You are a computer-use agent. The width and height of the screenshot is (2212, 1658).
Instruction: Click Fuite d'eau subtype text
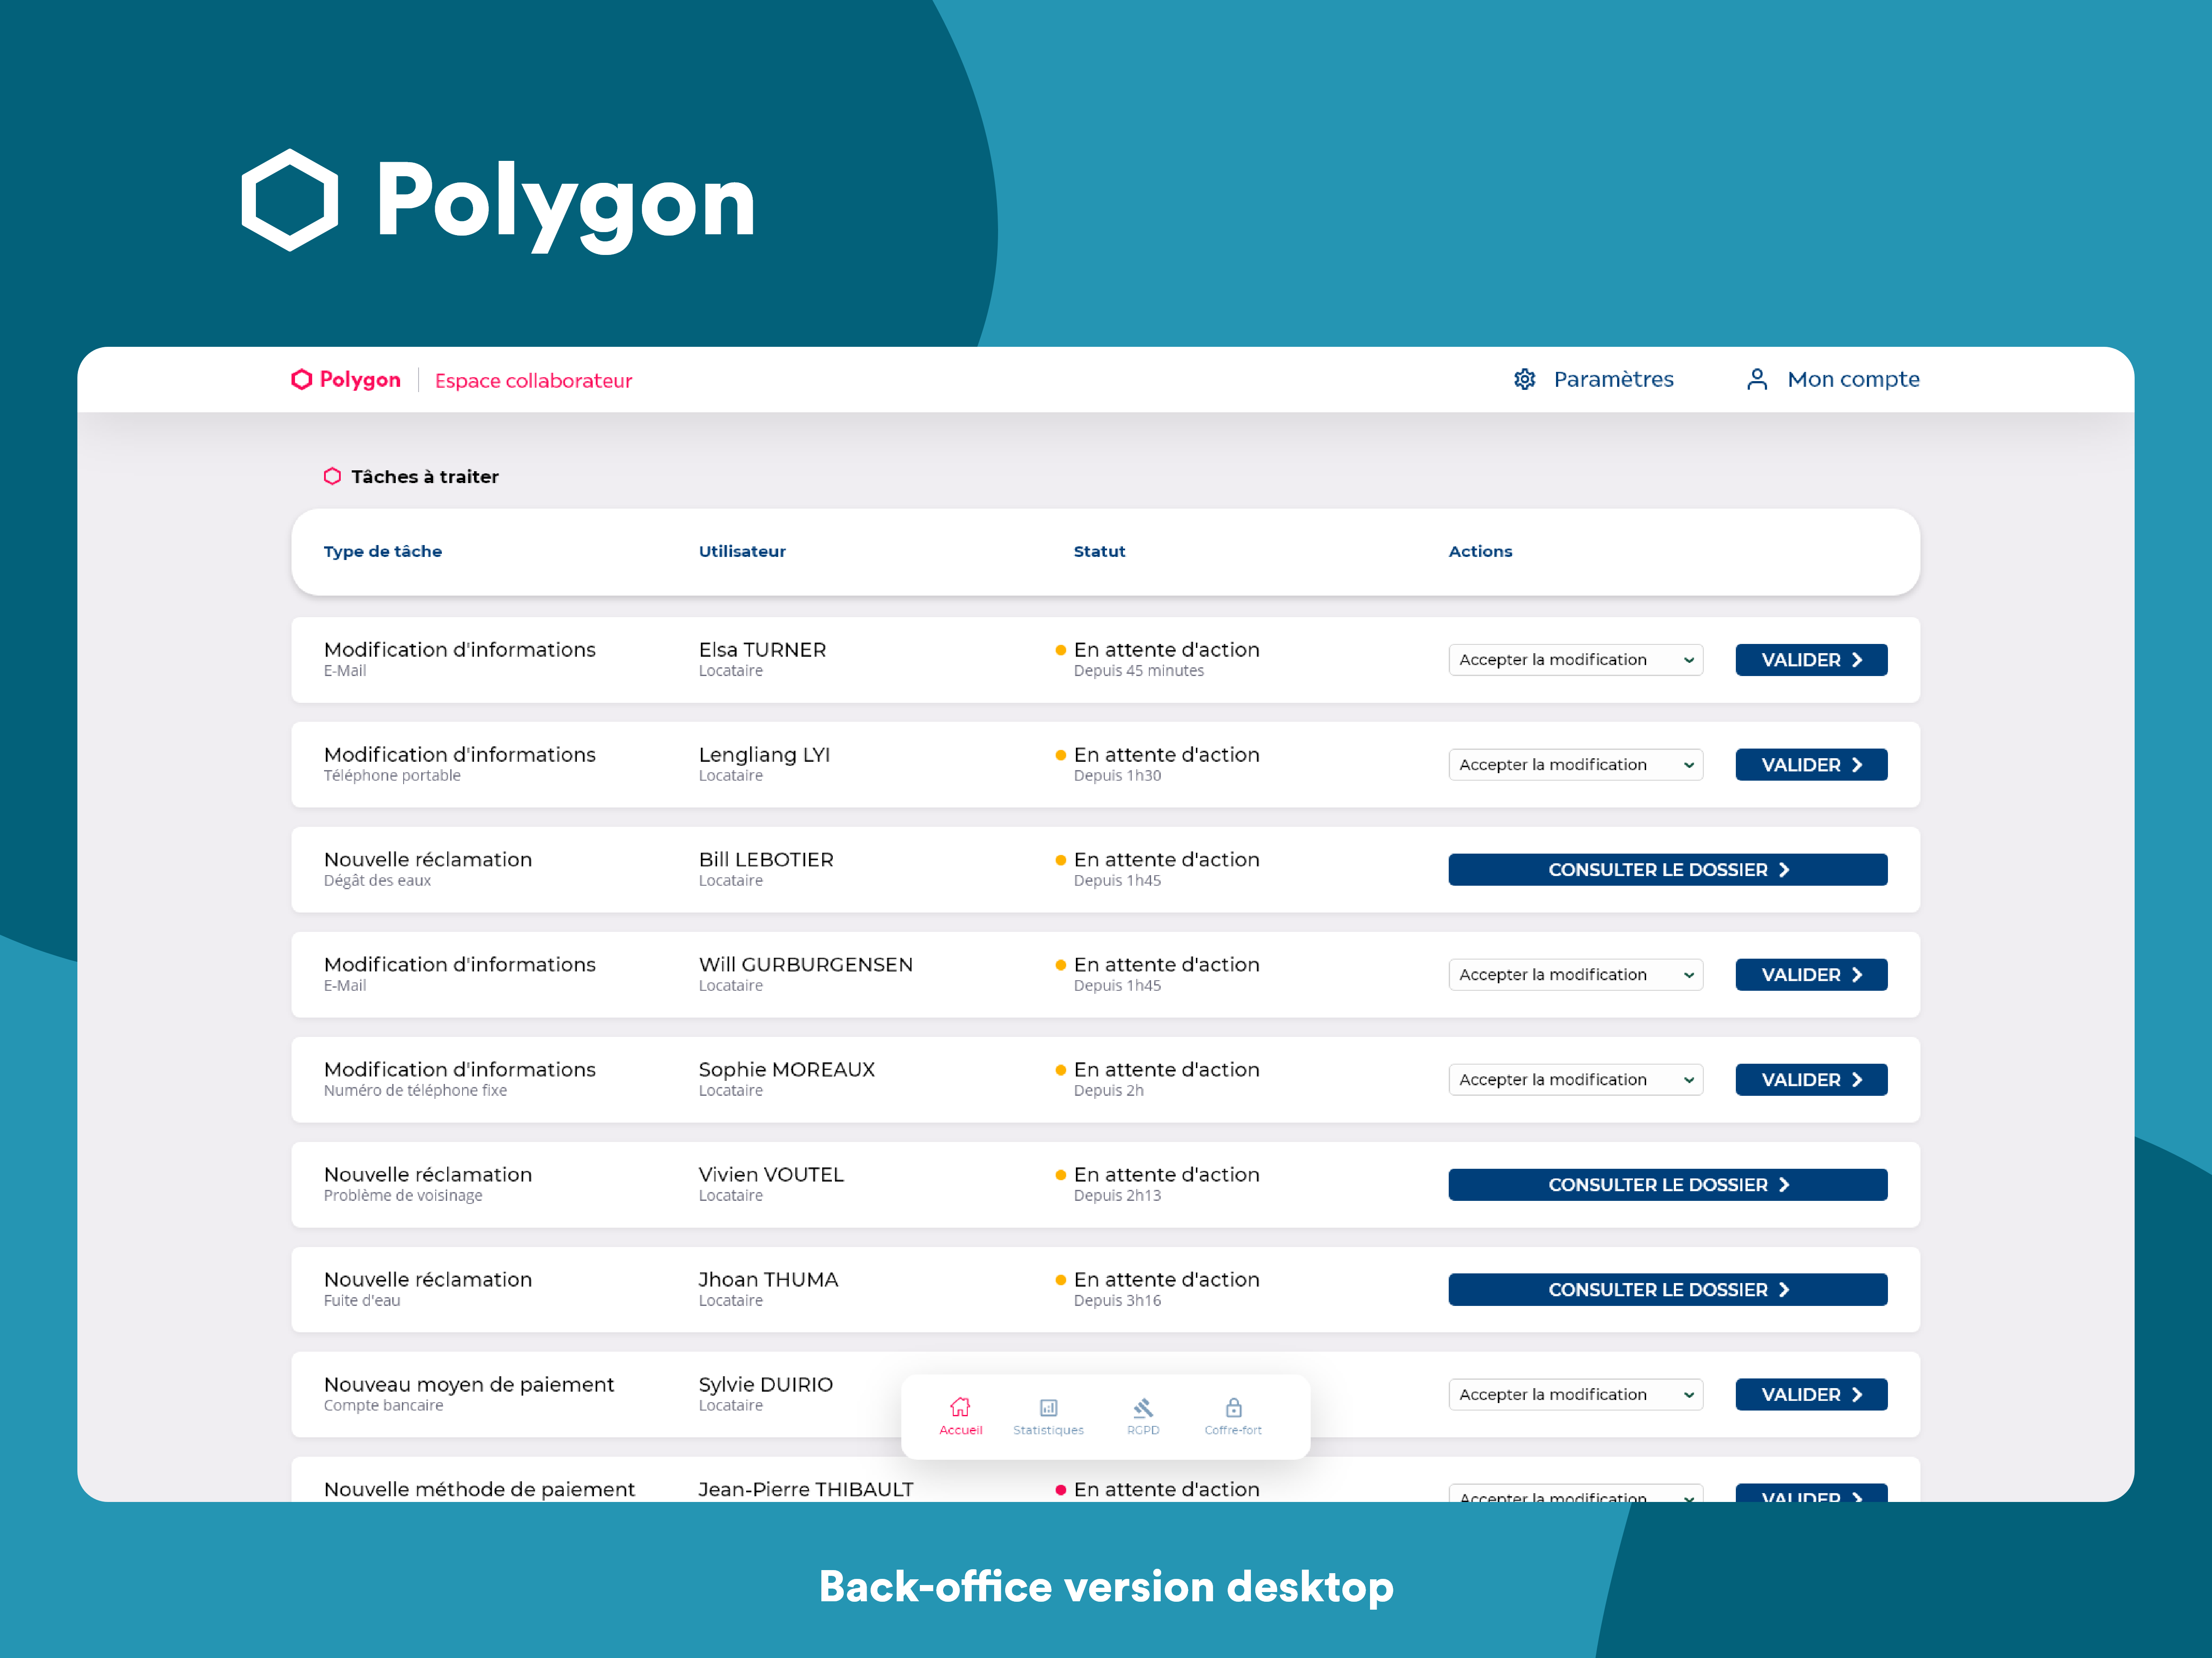[361, 1301]
